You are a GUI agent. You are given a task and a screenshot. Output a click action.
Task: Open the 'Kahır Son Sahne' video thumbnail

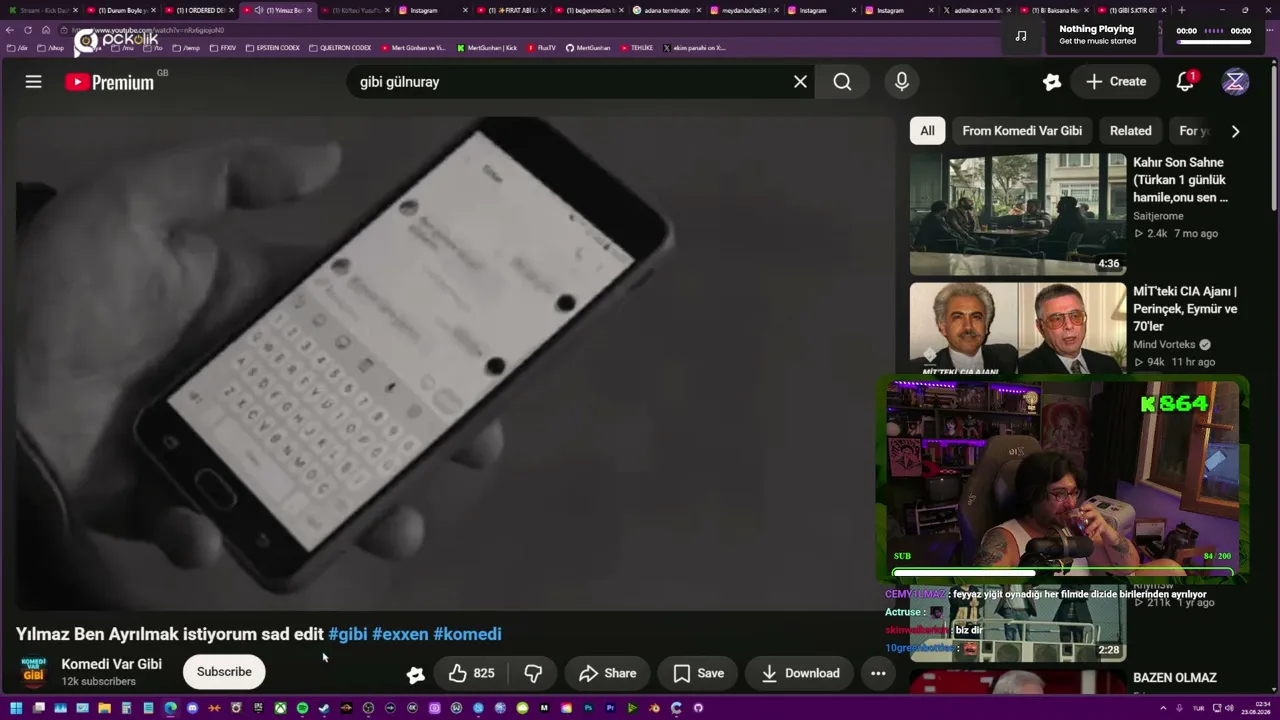click(1018, 214)
